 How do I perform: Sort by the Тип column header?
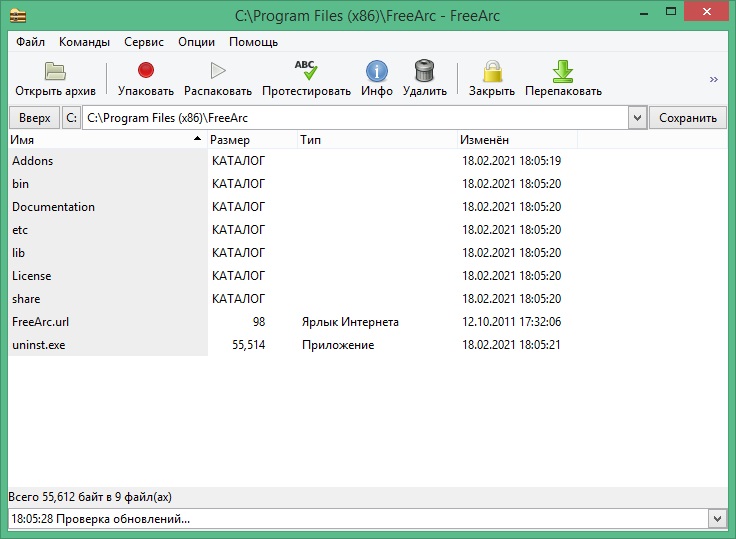coord(377,139)
